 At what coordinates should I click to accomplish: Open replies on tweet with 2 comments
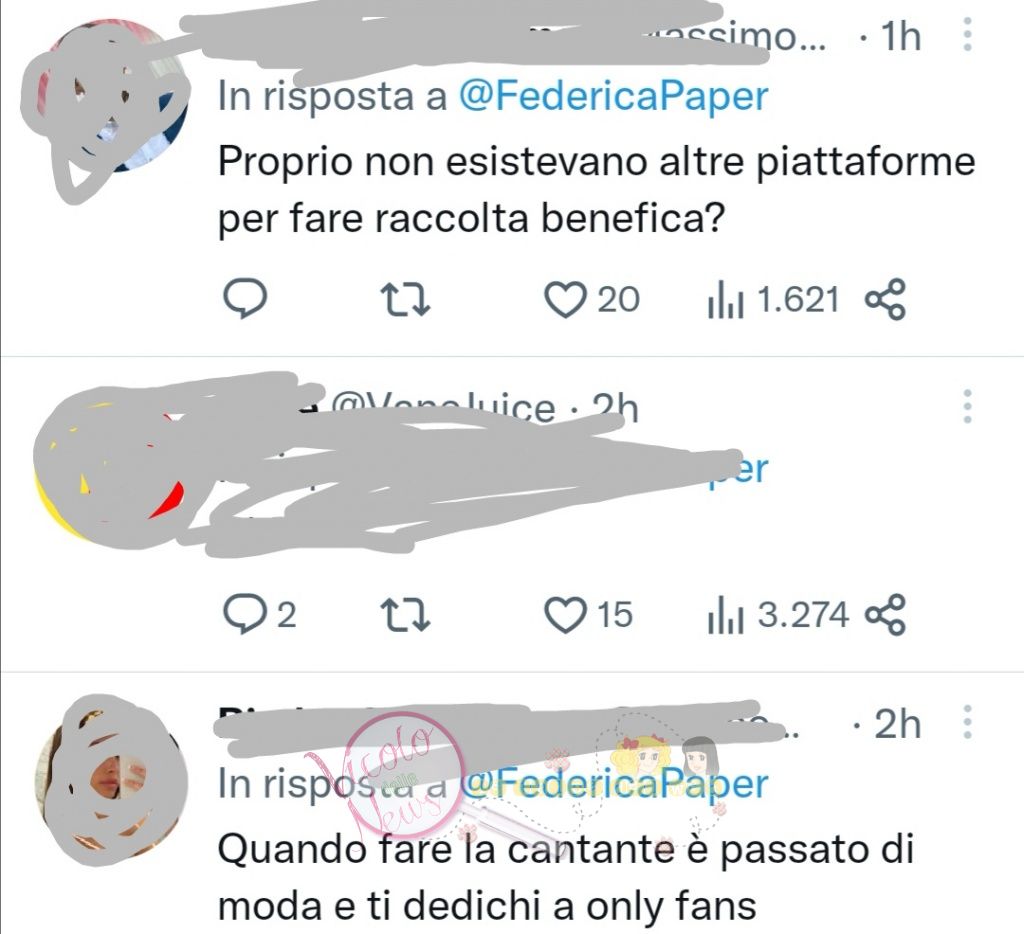pyautogui.click(x=259, y=614)
